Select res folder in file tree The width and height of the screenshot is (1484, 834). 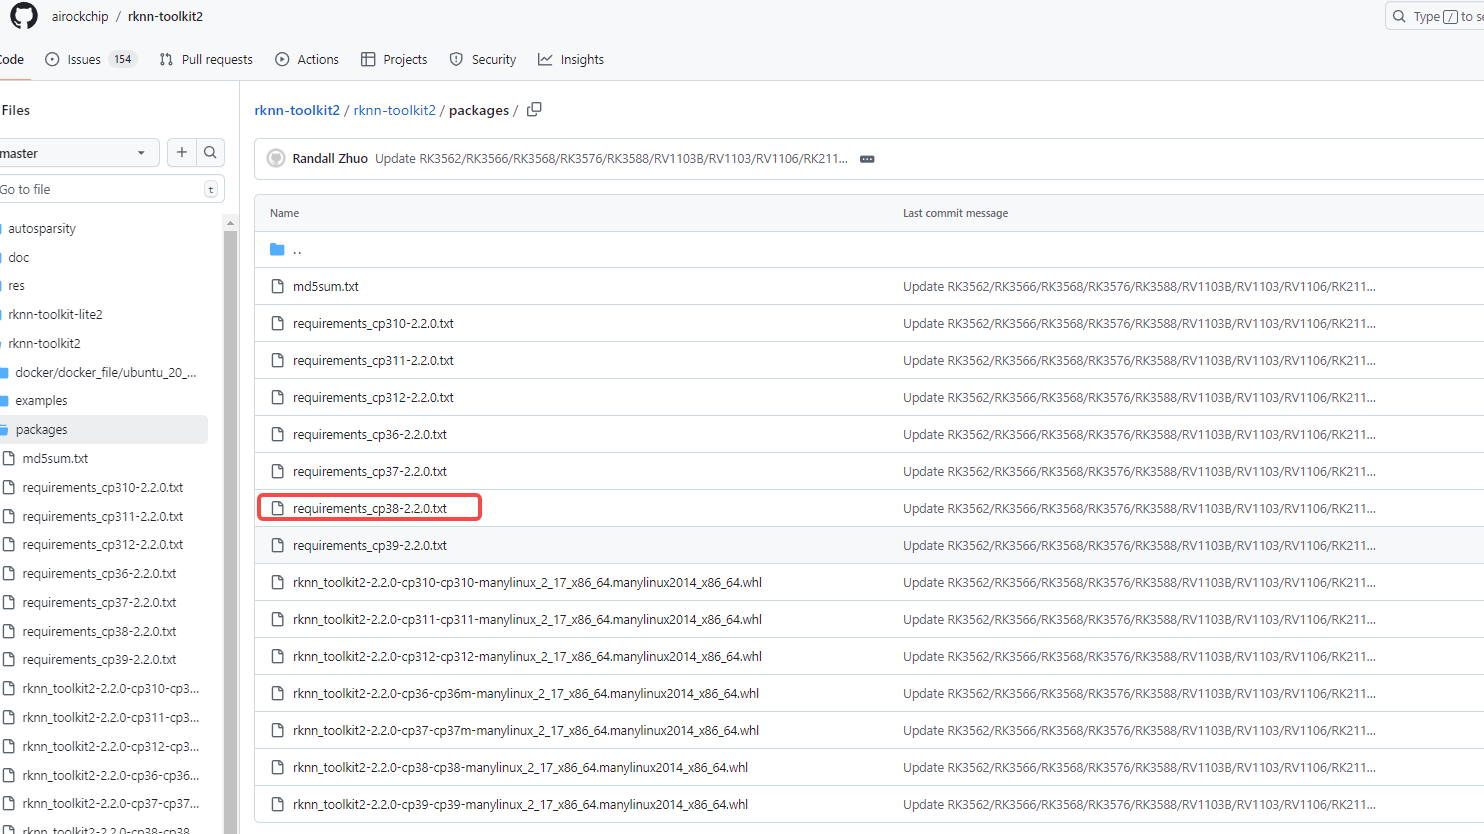point(17,285)
